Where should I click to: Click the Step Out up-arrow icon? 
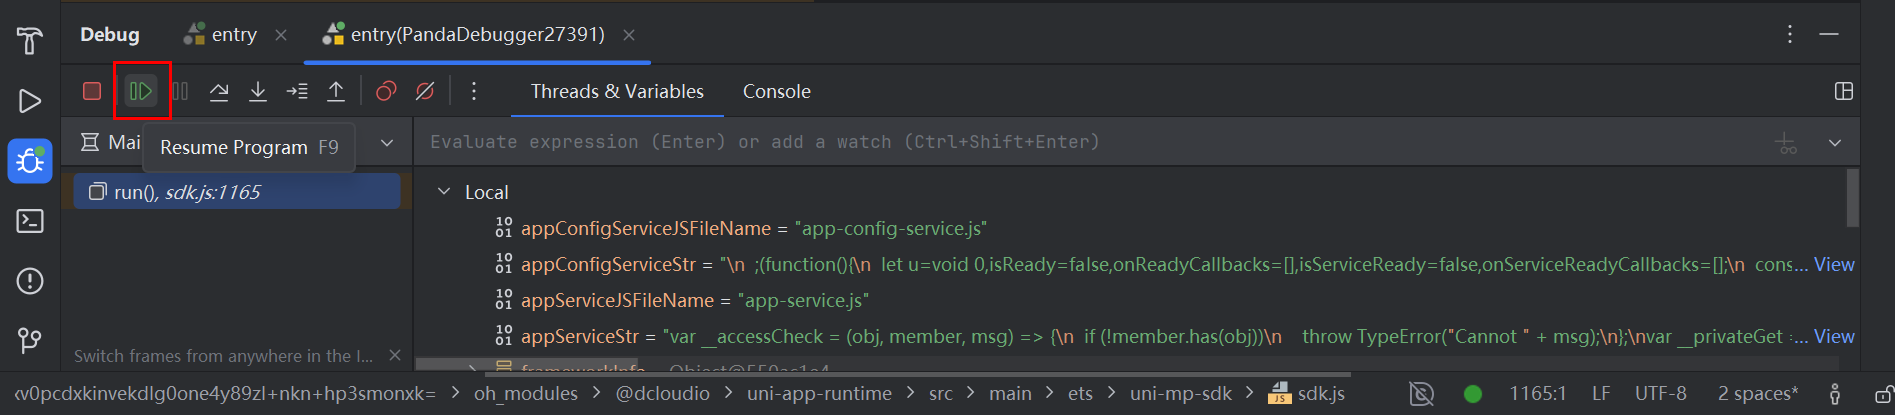(336, 91)
